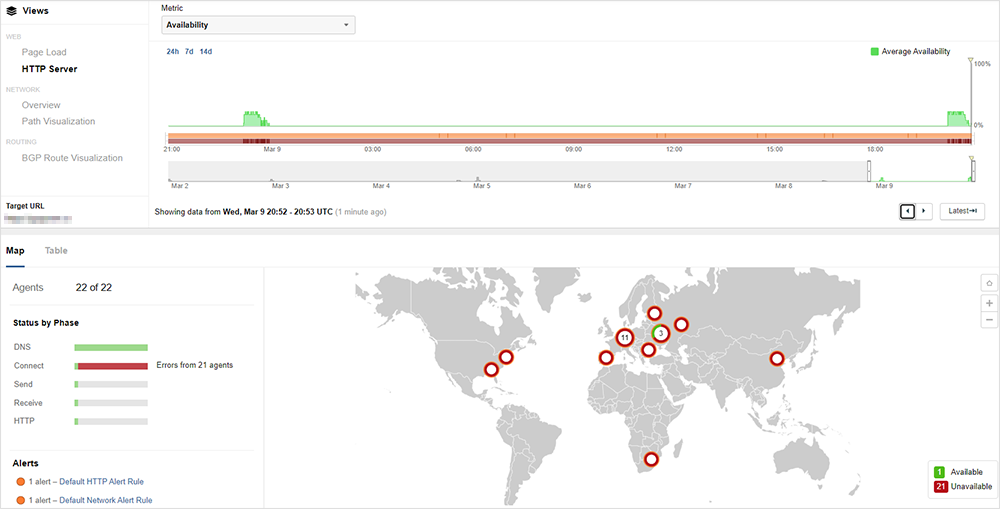This screenshot has width=1000, height=509.
Task: Toggle the red Unavailable legend filter
Action: pos(939,486)
